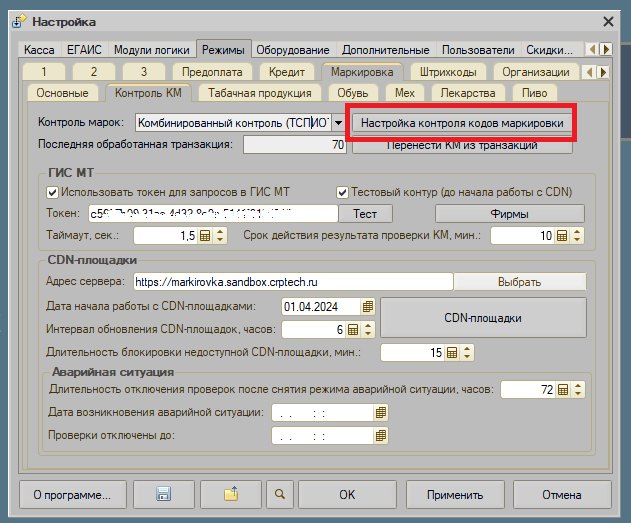The width and height of the screenshot is (631, 523).
Task: Open calculator for Таймаут, сек. field
Action: [205, 236]
